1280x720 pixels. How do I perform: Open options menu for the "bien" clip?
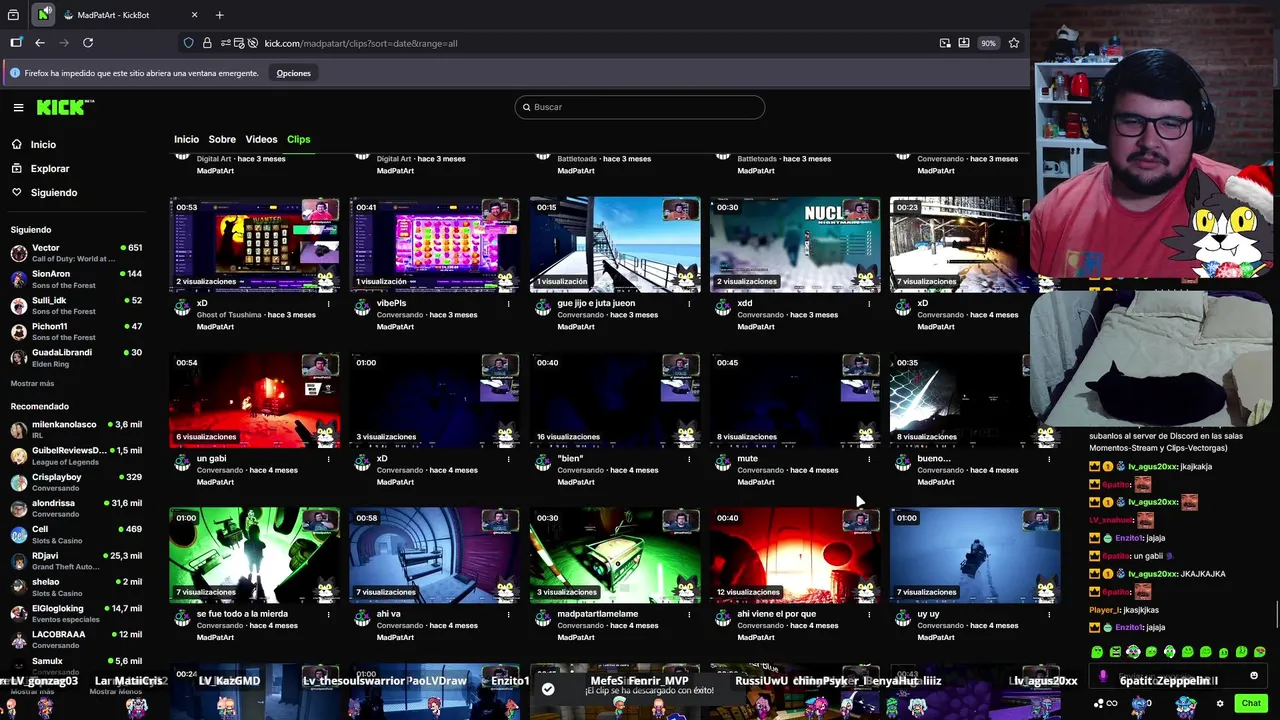689,459
